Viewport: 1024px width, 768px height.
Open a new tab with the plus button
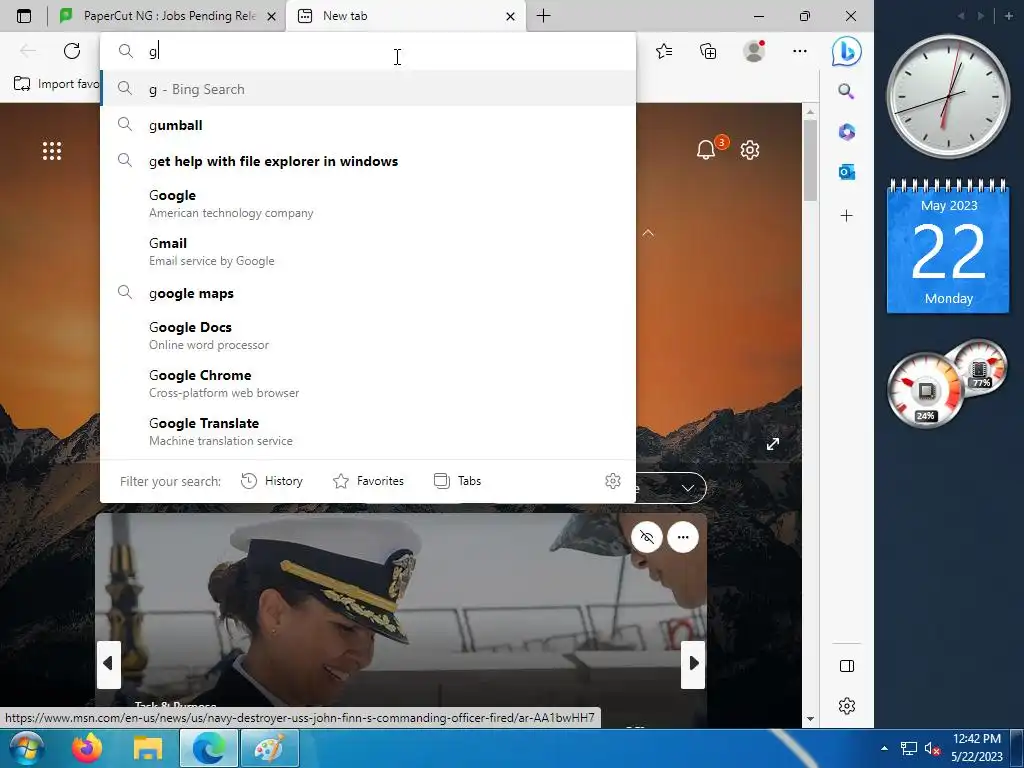tap(543, 16)
